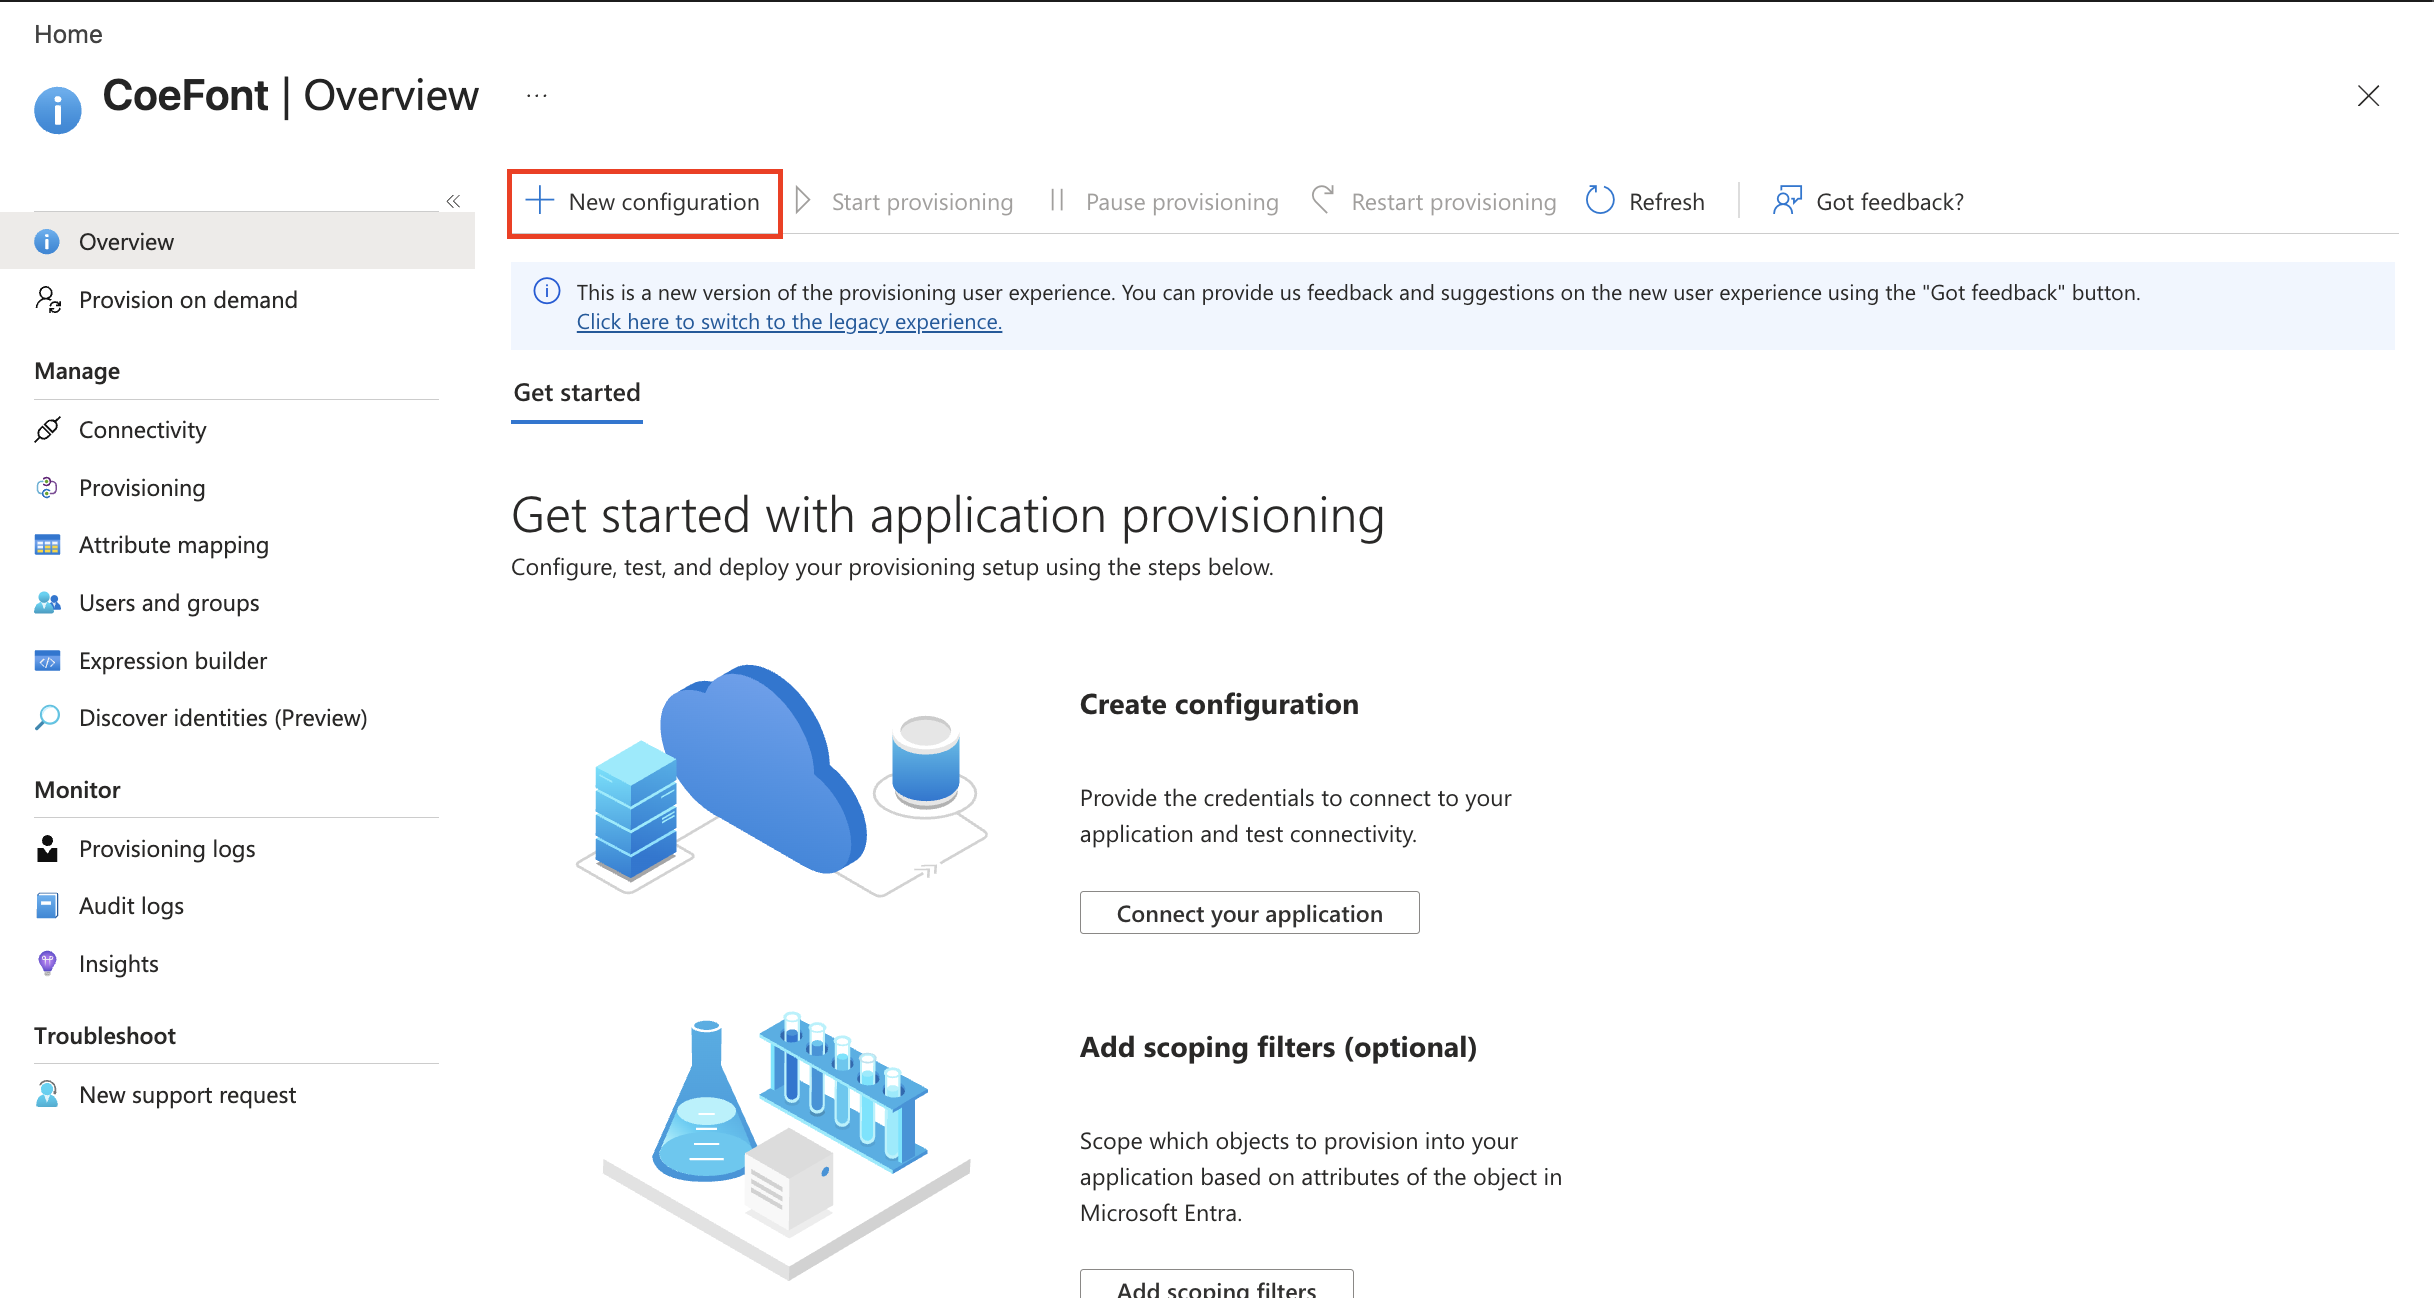Click the CoeFont info icon in header
This screenshot has height=1298, width=2434.
point(57,109)
